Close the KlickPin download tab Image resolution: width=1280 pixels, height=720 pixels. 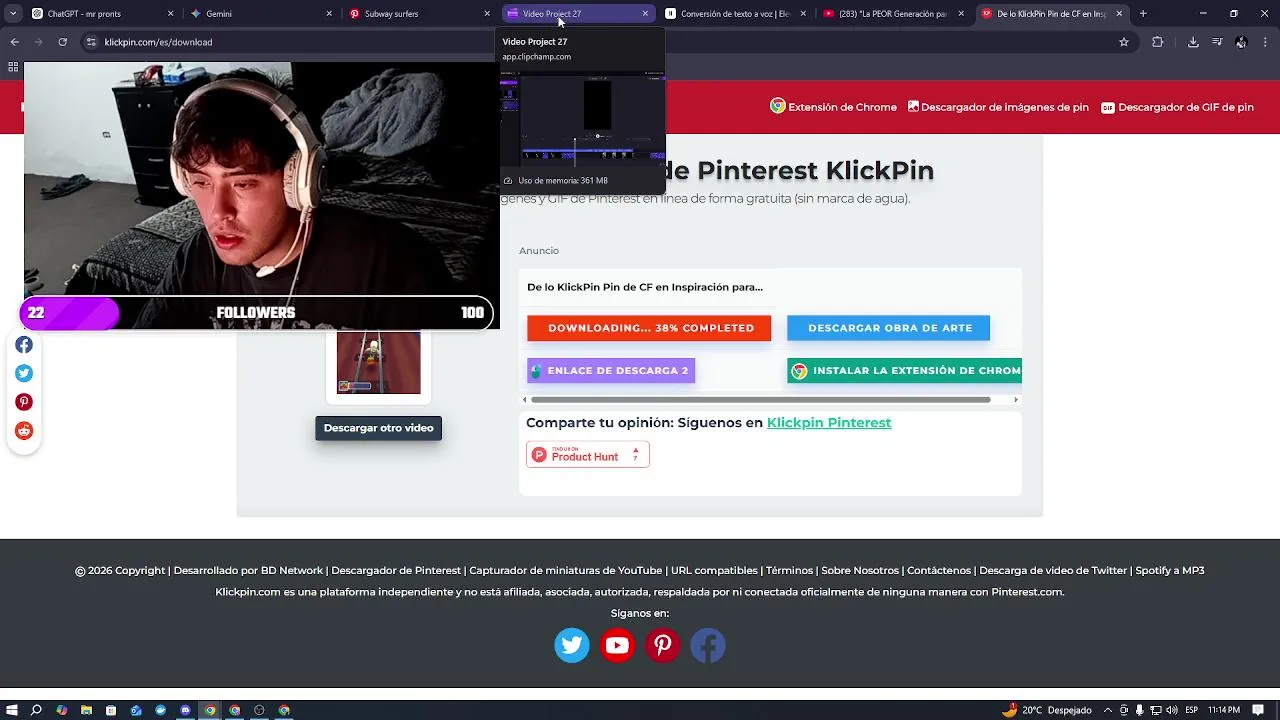tap(1119, 14)
